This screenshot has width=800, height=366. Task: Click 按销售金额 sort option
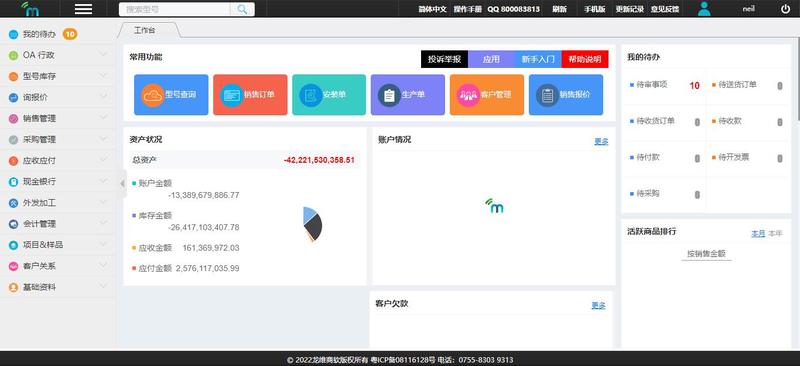pos(706,254)
